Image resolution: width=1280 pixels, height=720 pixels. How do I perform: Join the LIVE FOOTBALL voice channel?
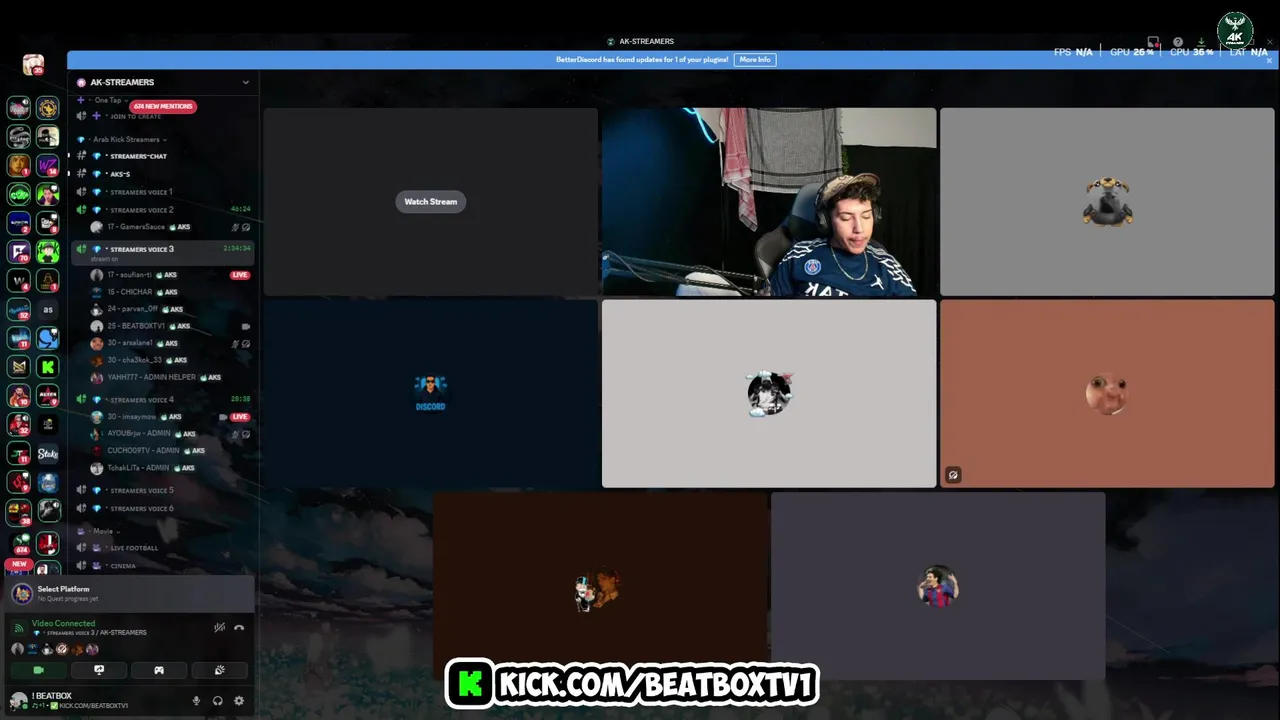coord(162,547)
